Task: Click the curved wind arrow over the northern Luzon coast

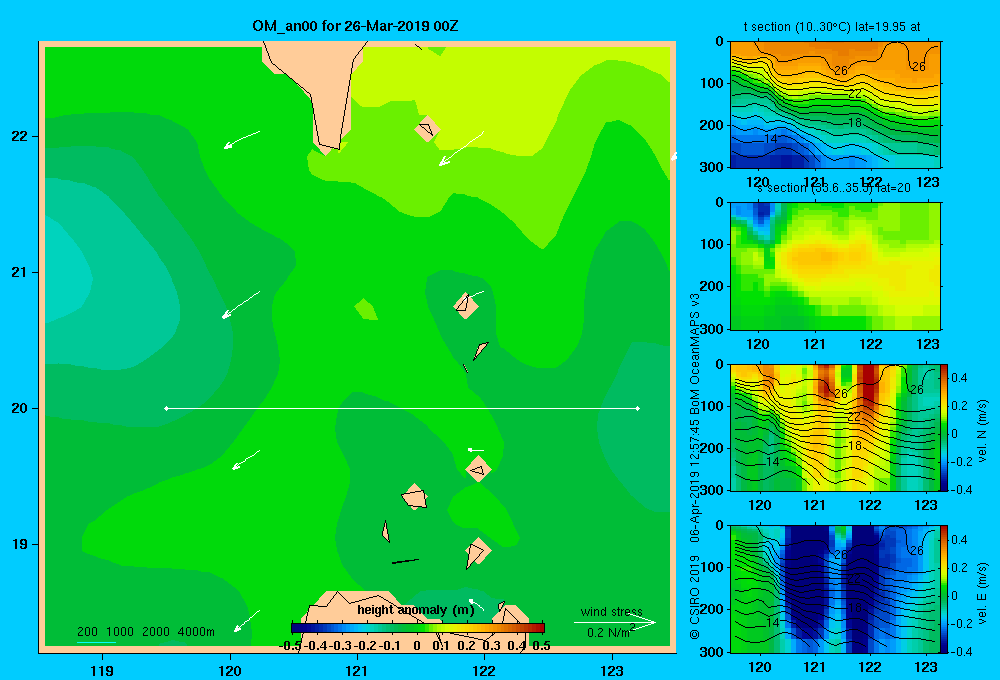Action: tap(476, 605)
